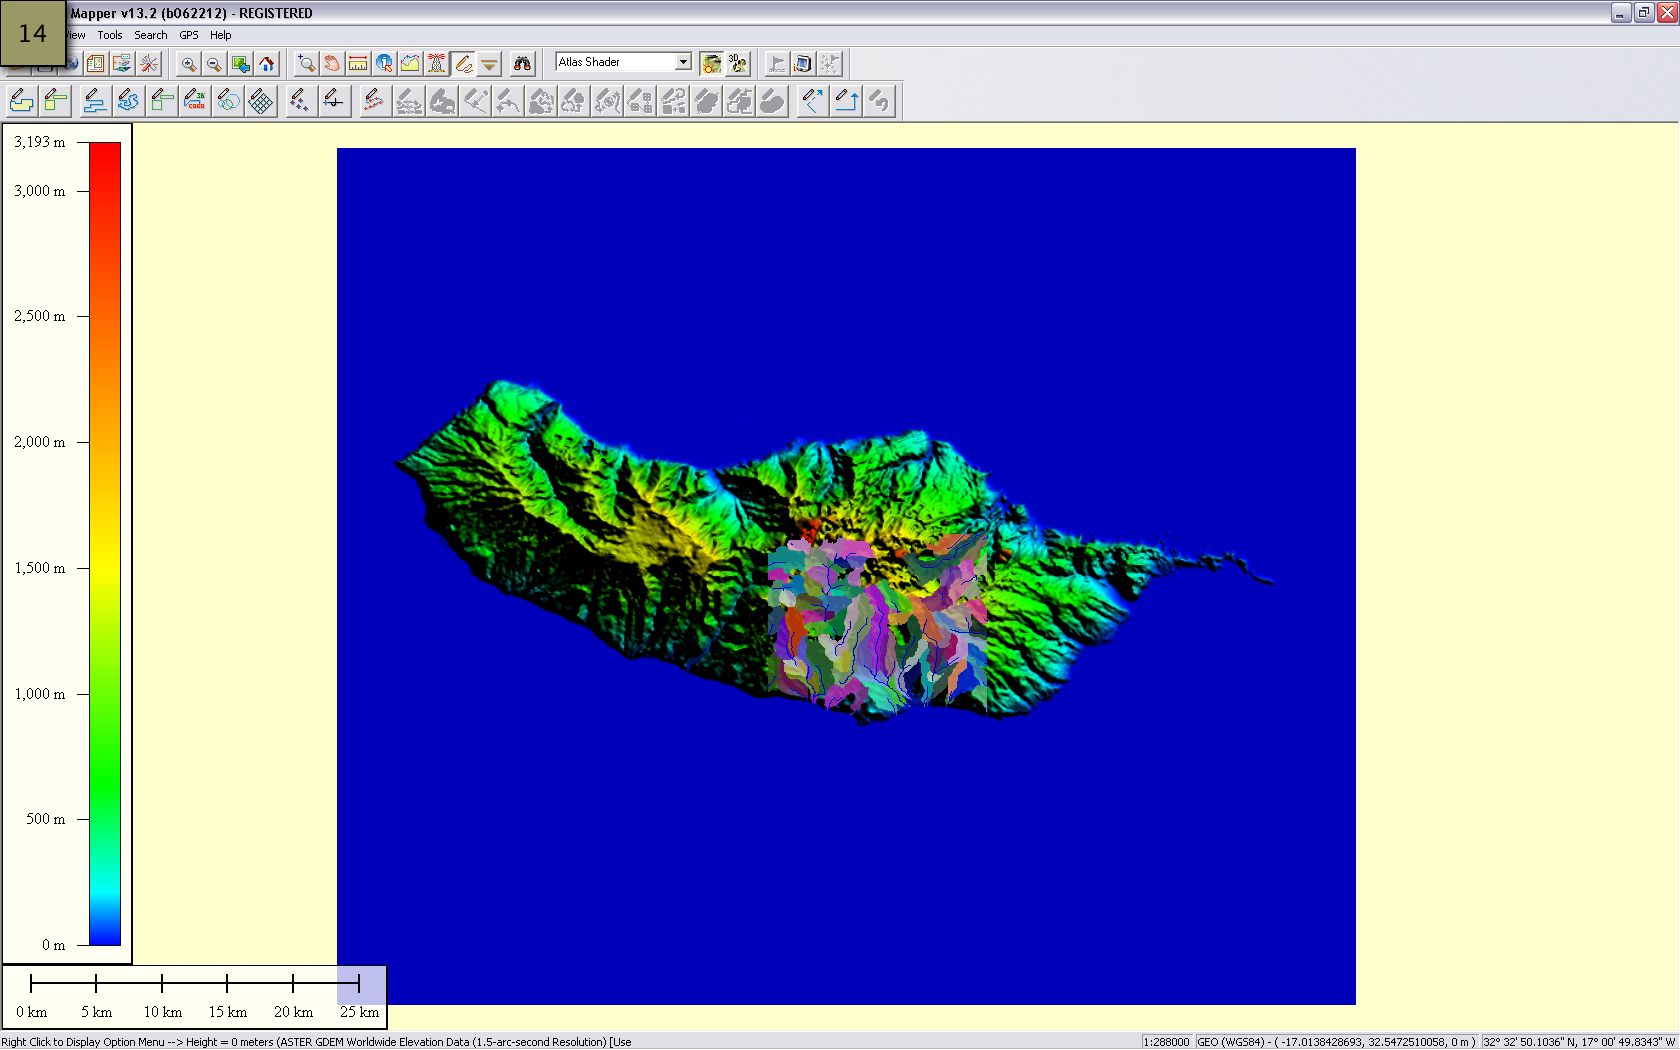Select the Create Area Feature tool
The width and height of the screenshot is (1680, 1050).
point(22,101)
